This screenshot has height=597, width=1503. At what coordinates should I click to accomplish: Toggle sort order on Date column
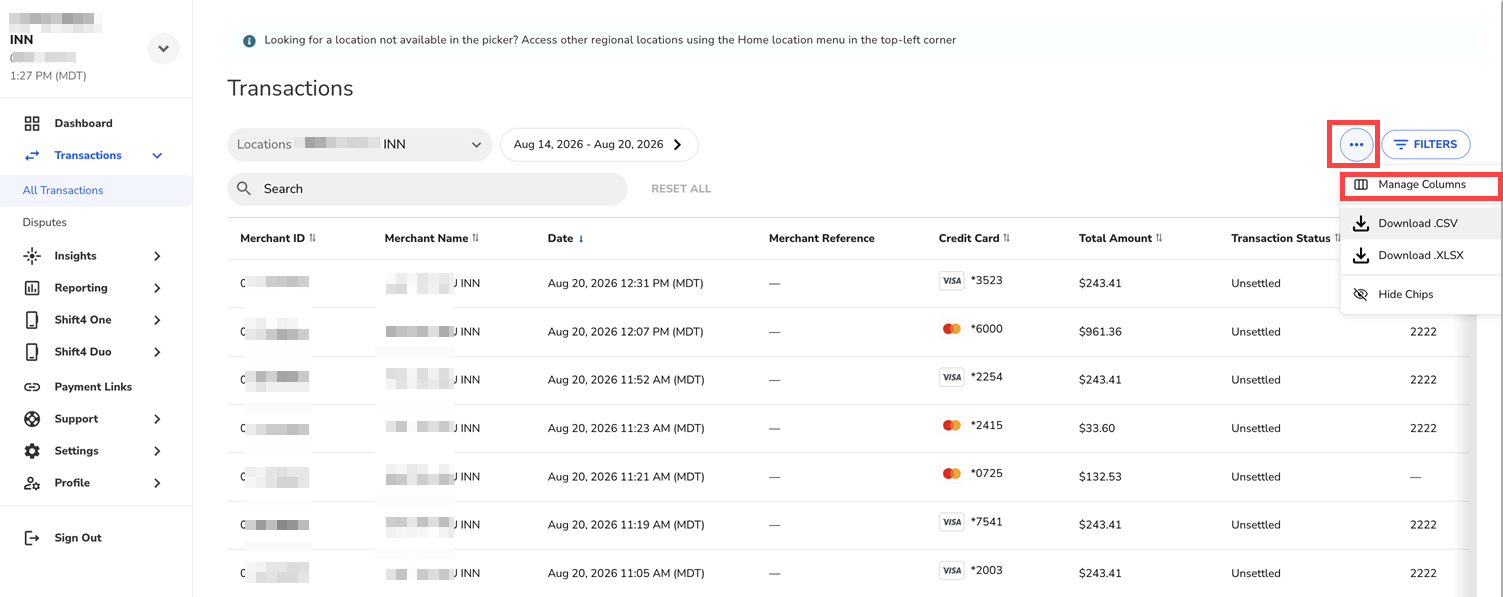click(x=566, y=238)
